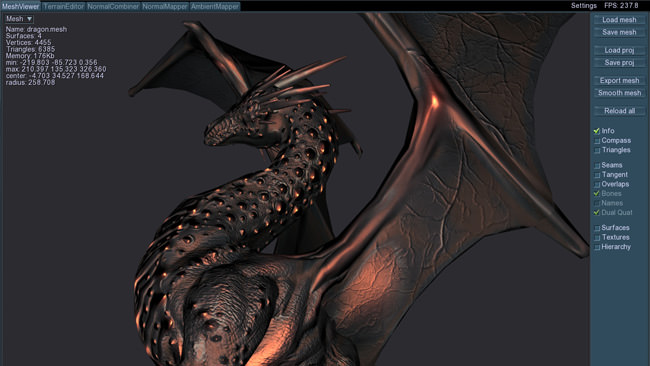Expand the Mesh dropdown
The height and width of the screenshot is (366, 650).
(19, 19)
